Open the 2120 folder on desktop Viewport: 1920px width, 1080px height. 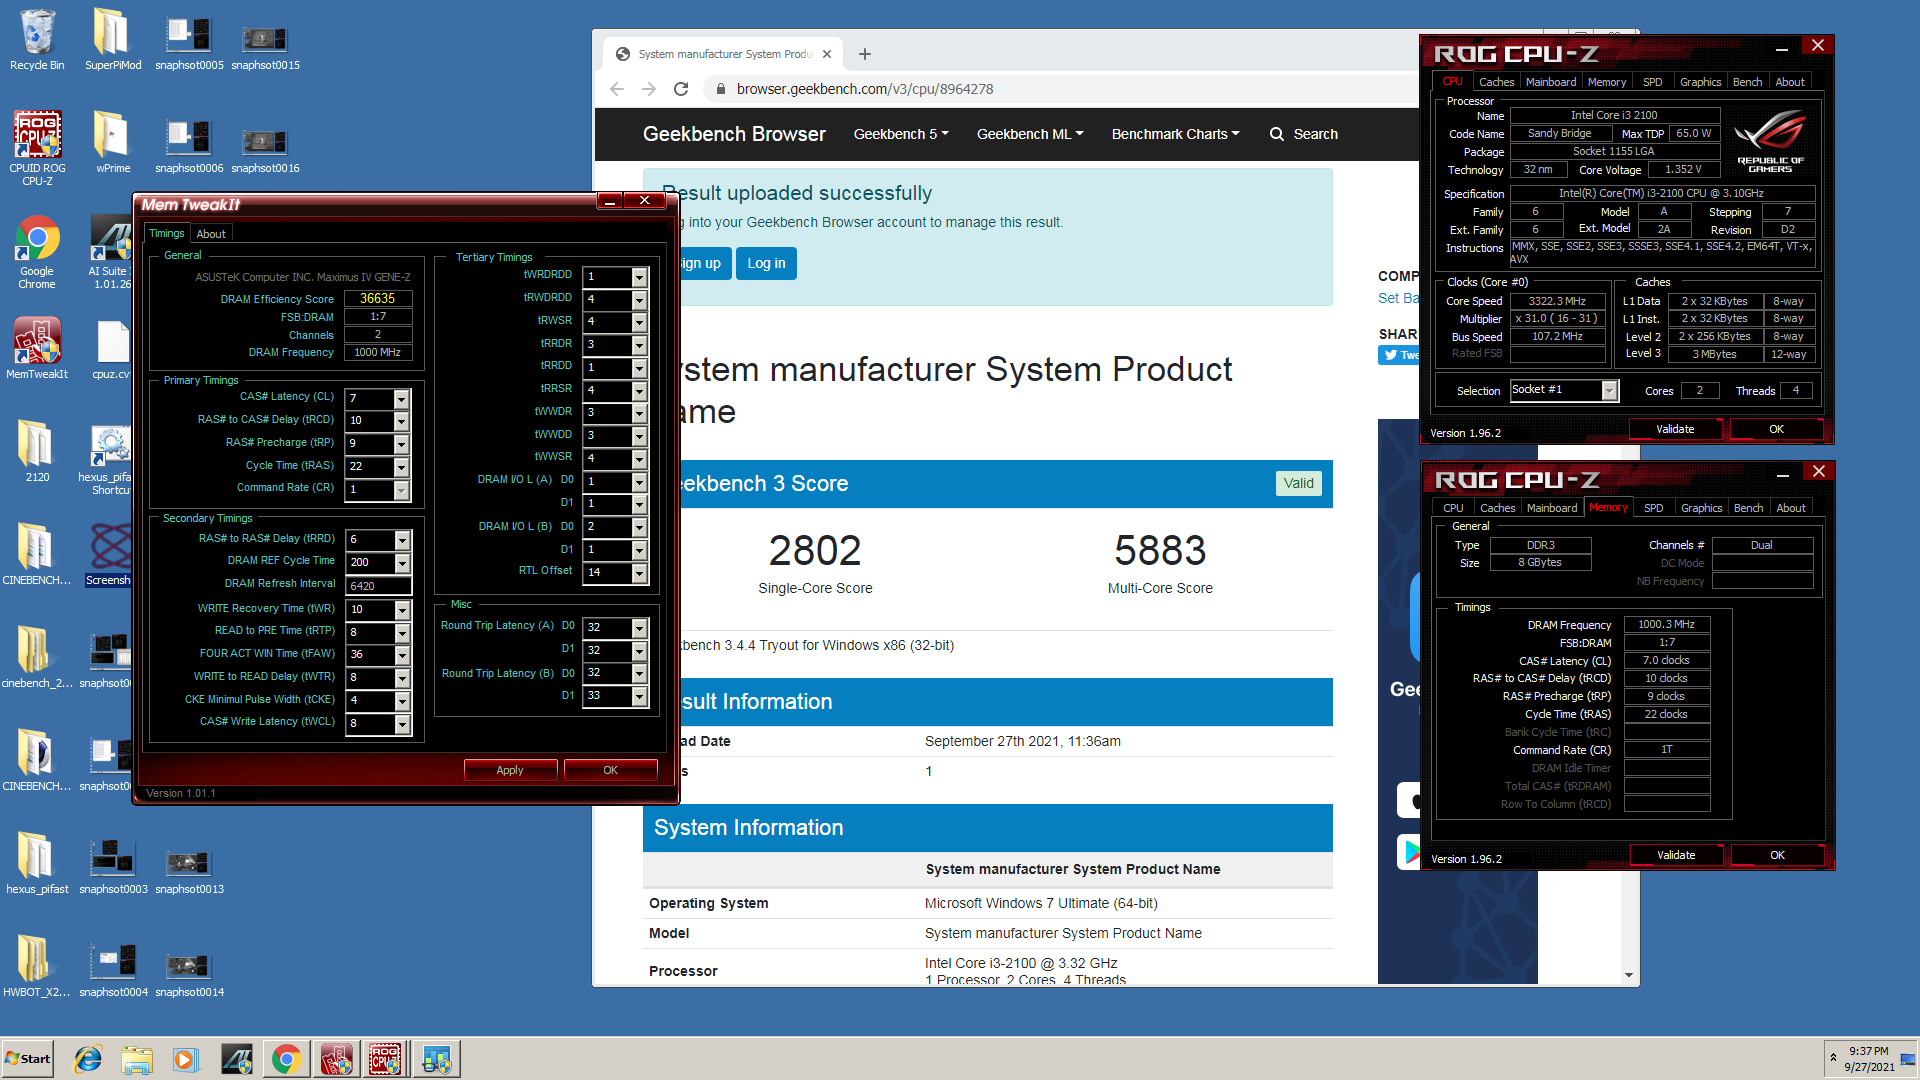(x=37, y=452)
